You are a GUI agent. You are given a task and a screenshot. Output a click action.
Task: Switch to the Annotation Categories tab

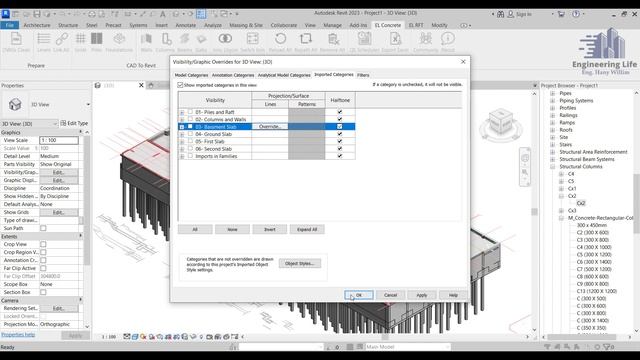233,75
